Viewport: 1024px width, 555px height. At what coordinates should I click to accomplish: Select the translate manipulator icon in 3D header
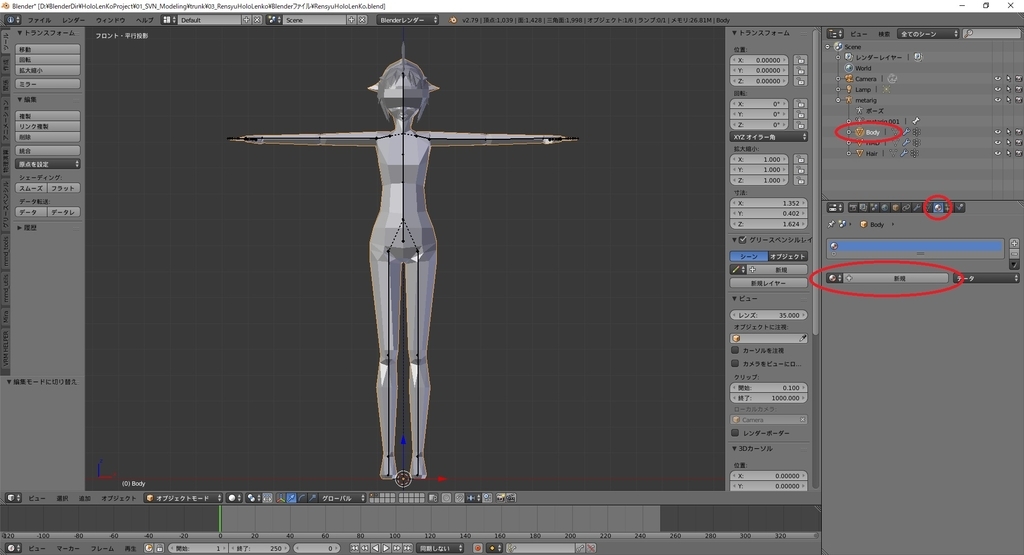tap(291, 497)
